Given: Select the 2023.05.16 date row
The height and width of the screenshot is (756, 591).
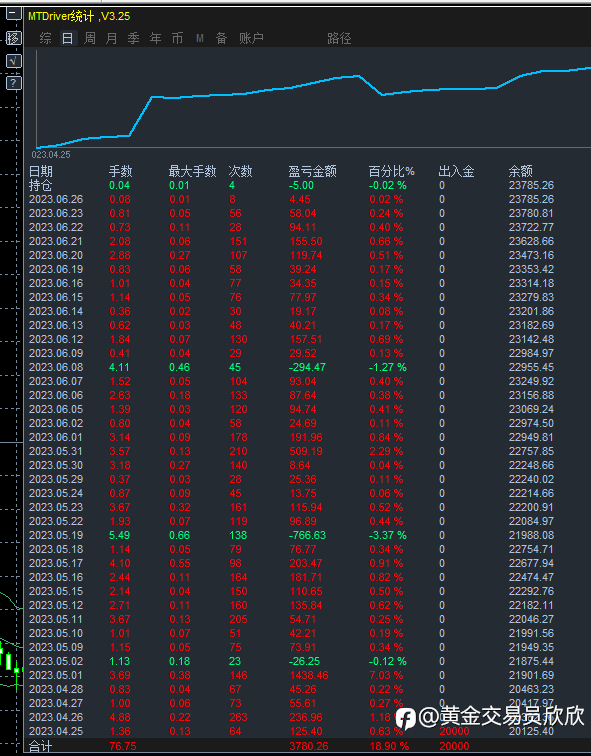Looking at the screenshot, I should [x=56, y=577].
